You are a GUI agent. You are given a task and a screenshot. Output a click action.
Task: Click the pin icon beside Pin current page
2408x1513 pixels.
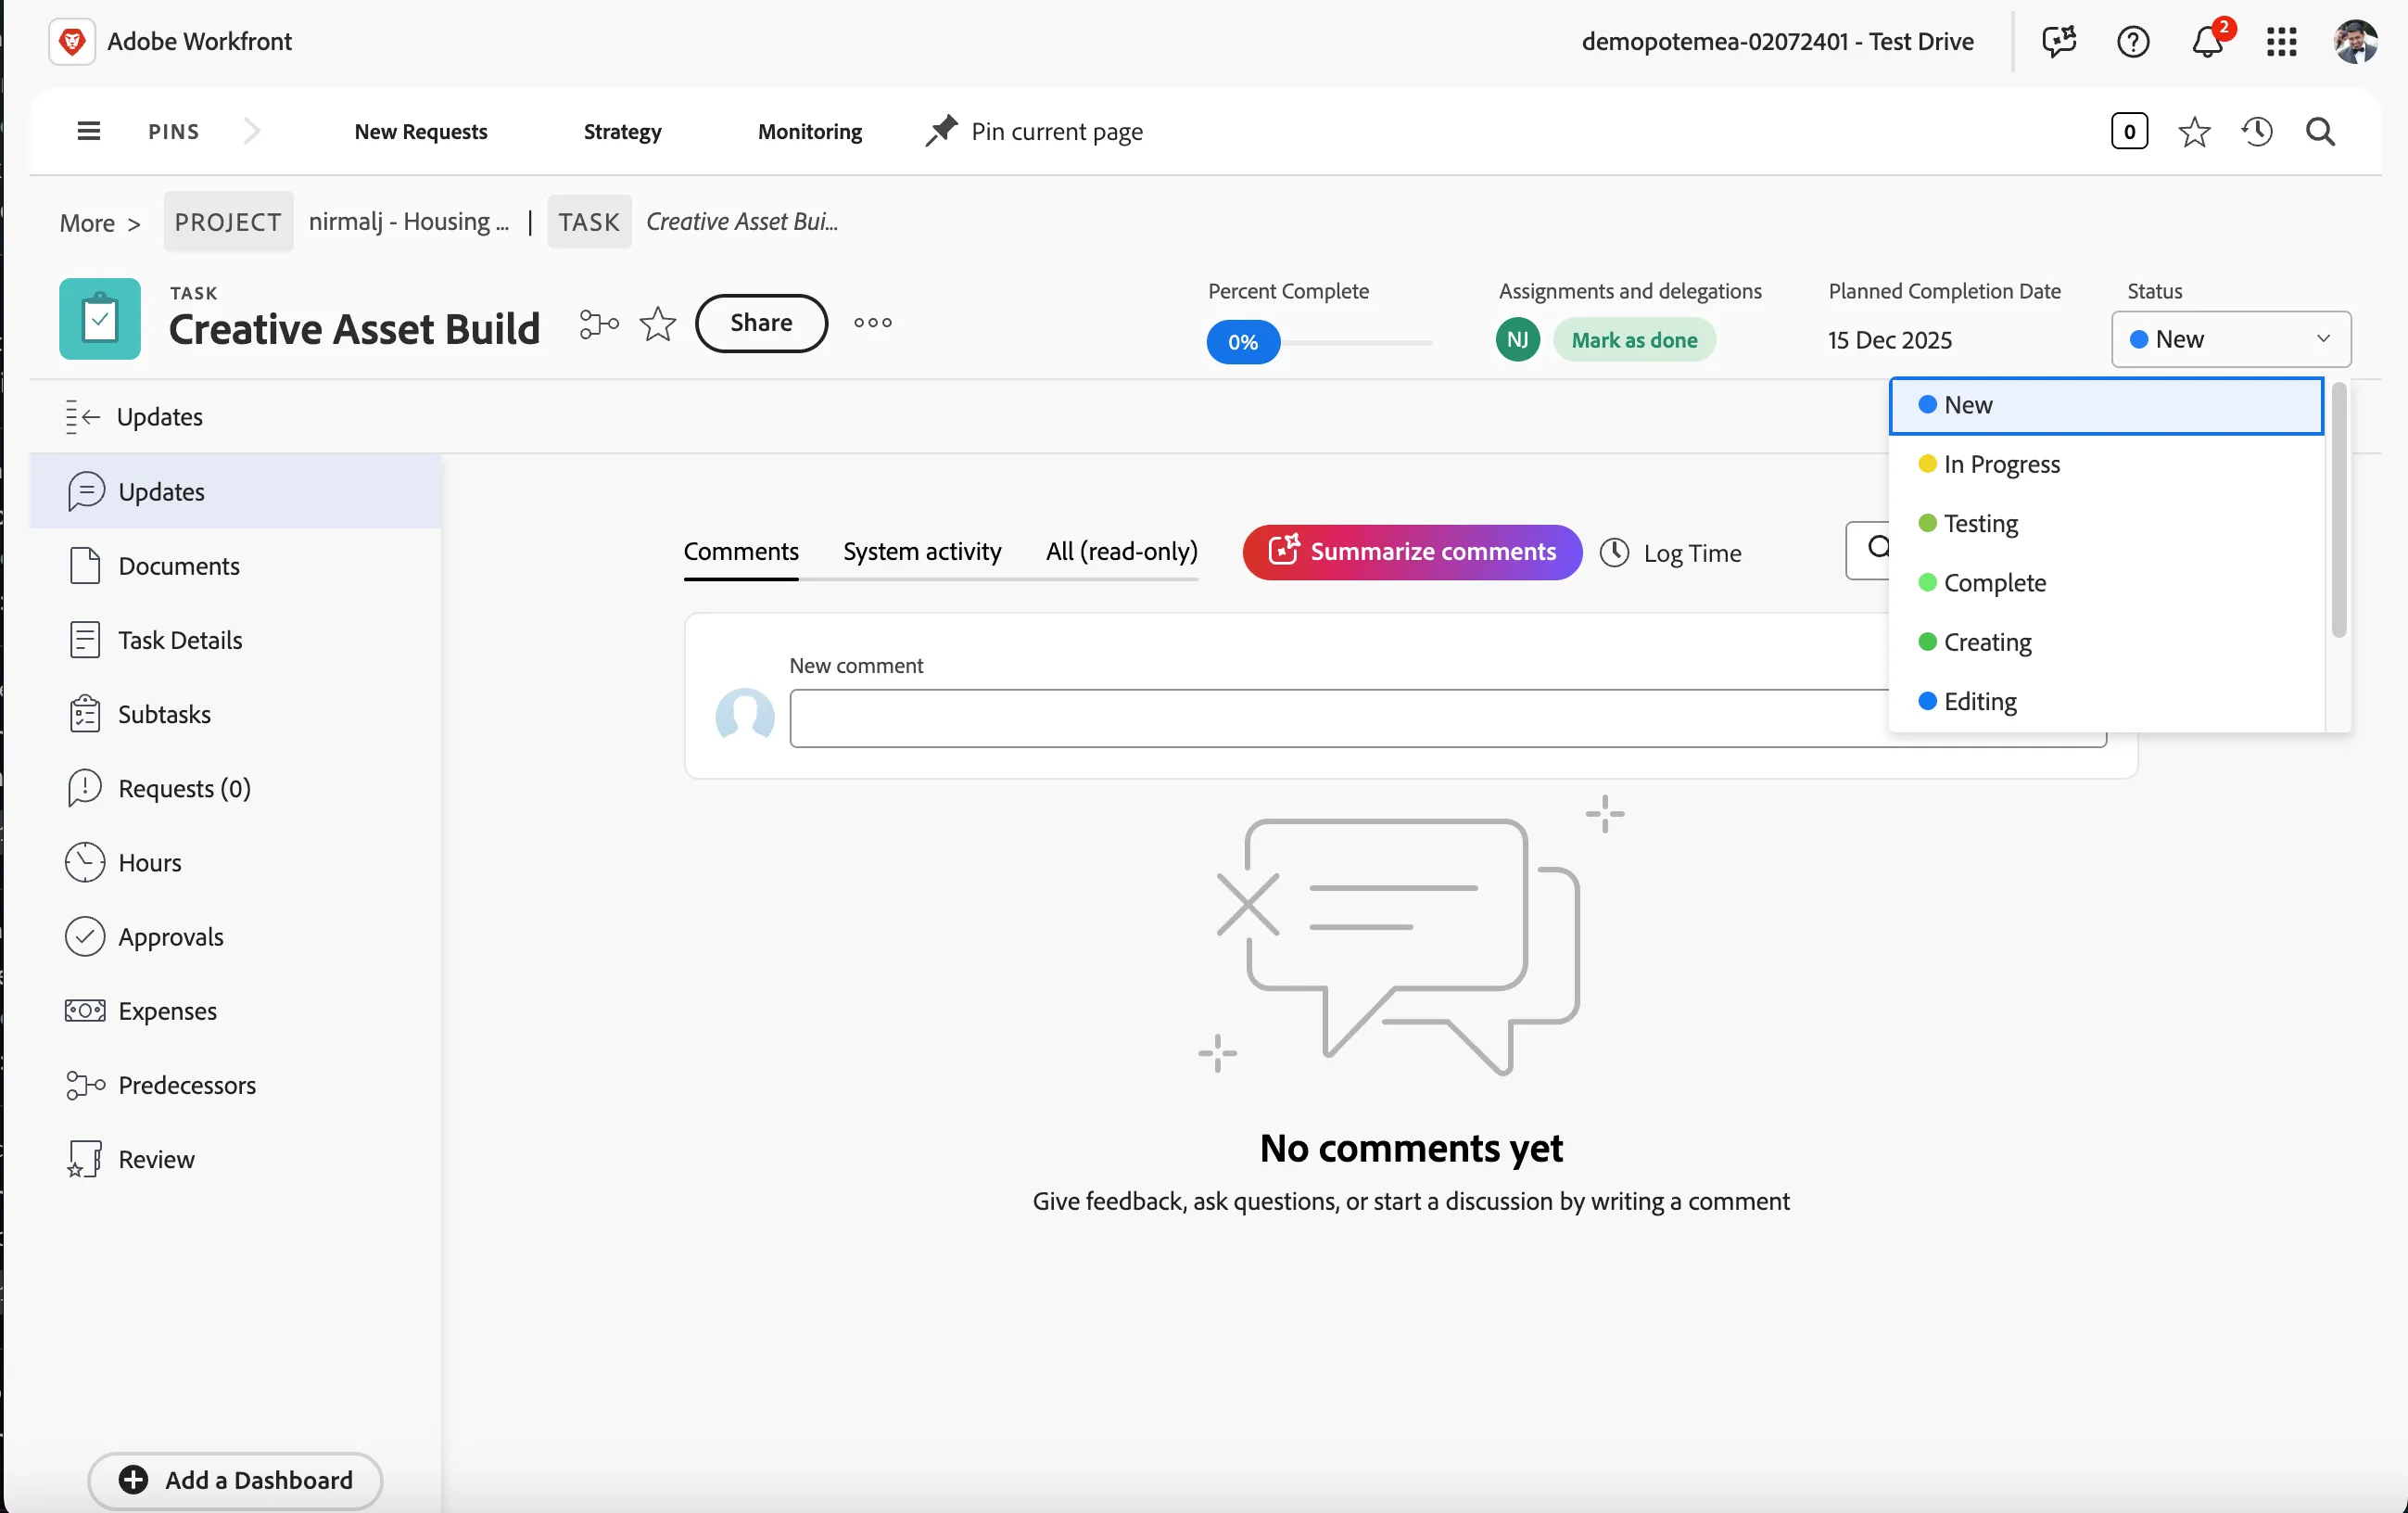click(x=940, y=131)
